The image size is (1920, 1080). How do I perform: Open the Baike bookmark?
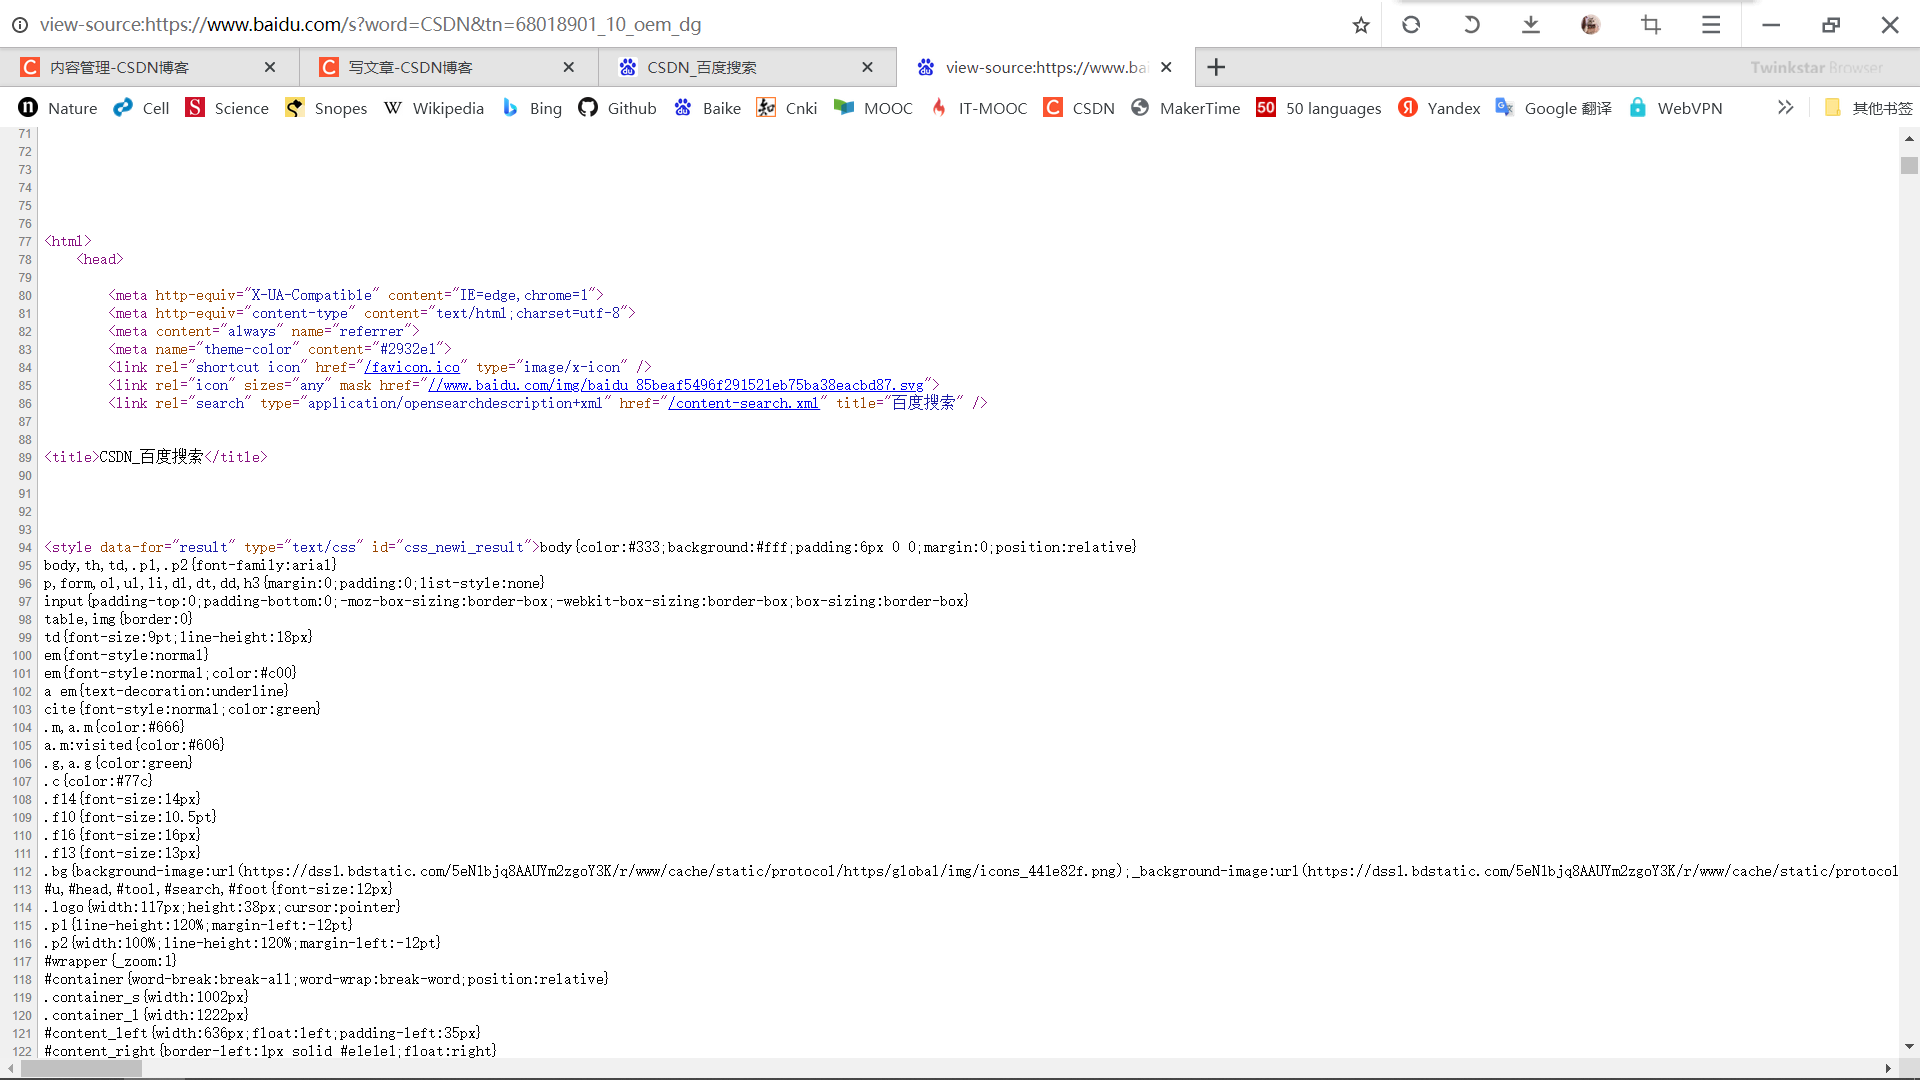point(707,108)
